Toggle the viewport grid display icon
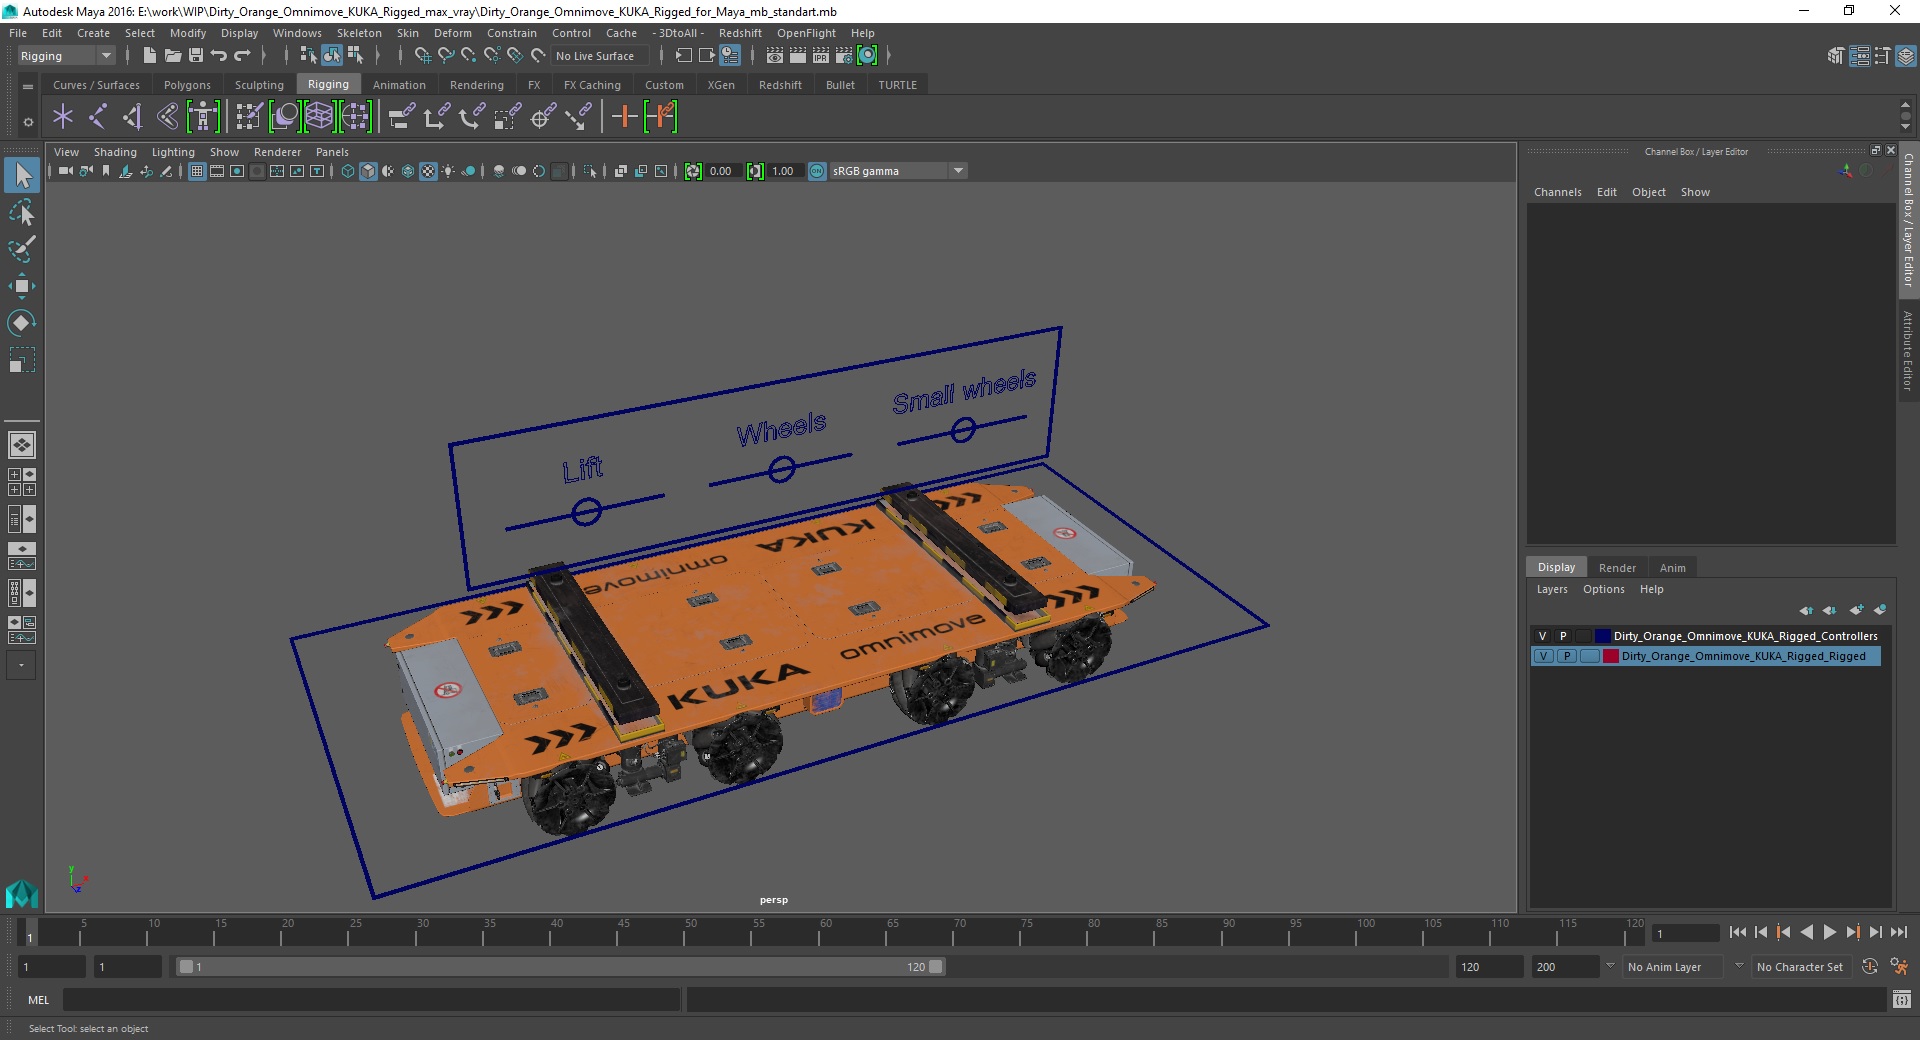Viewport: 1920px width, 1040px height. point(197,172)
